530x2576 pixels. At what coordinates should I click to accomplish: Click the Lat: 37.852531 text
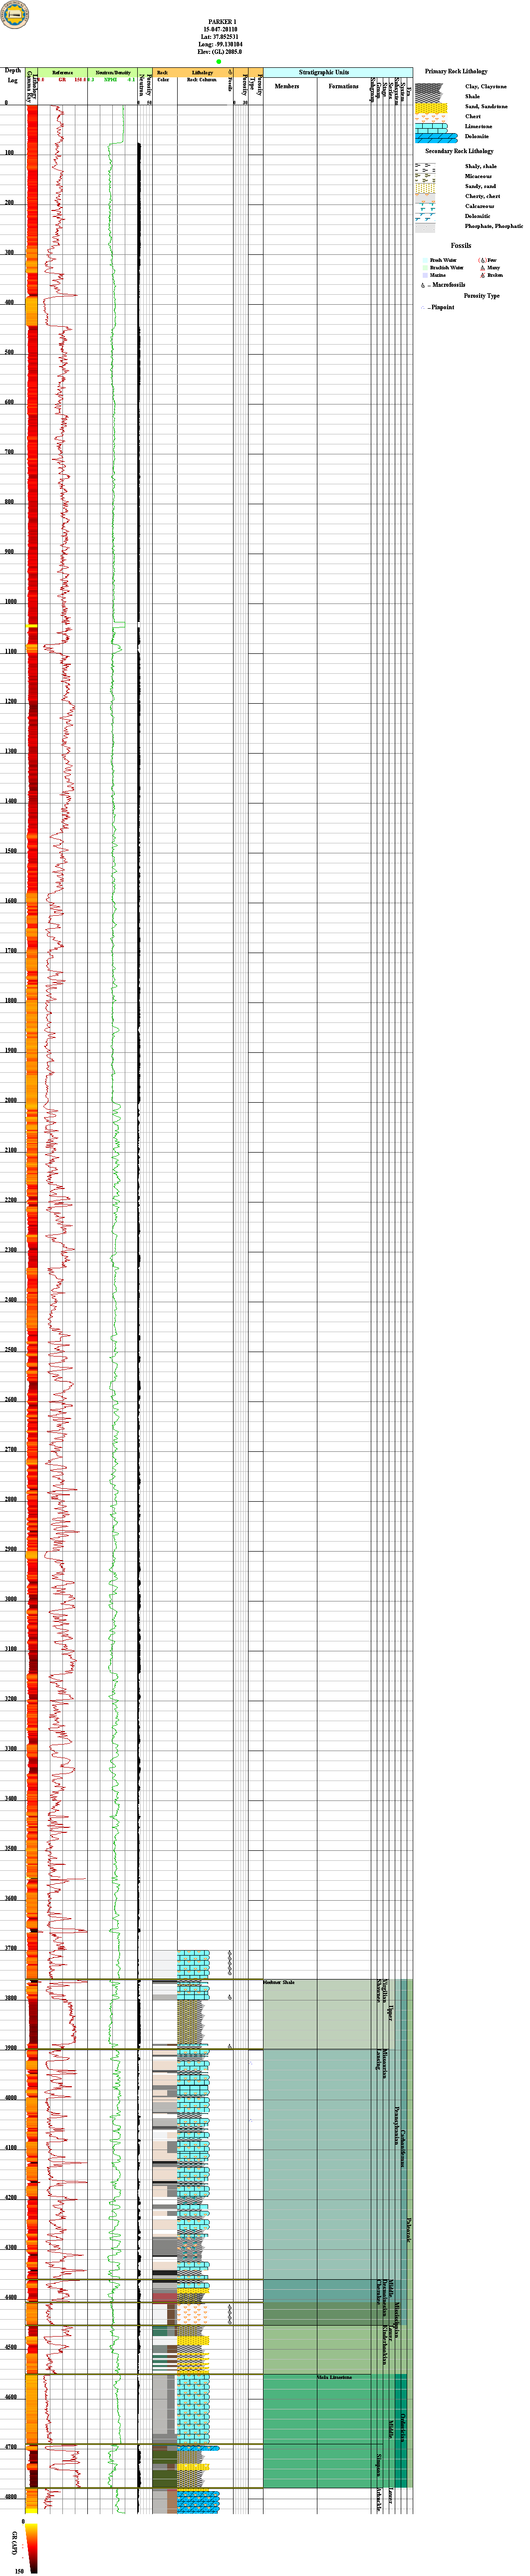220,37
